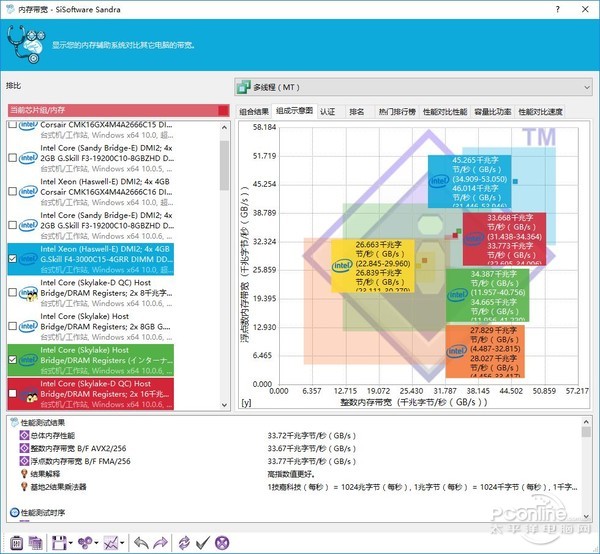Click the line chart graph icon

(x=111, y=543)
